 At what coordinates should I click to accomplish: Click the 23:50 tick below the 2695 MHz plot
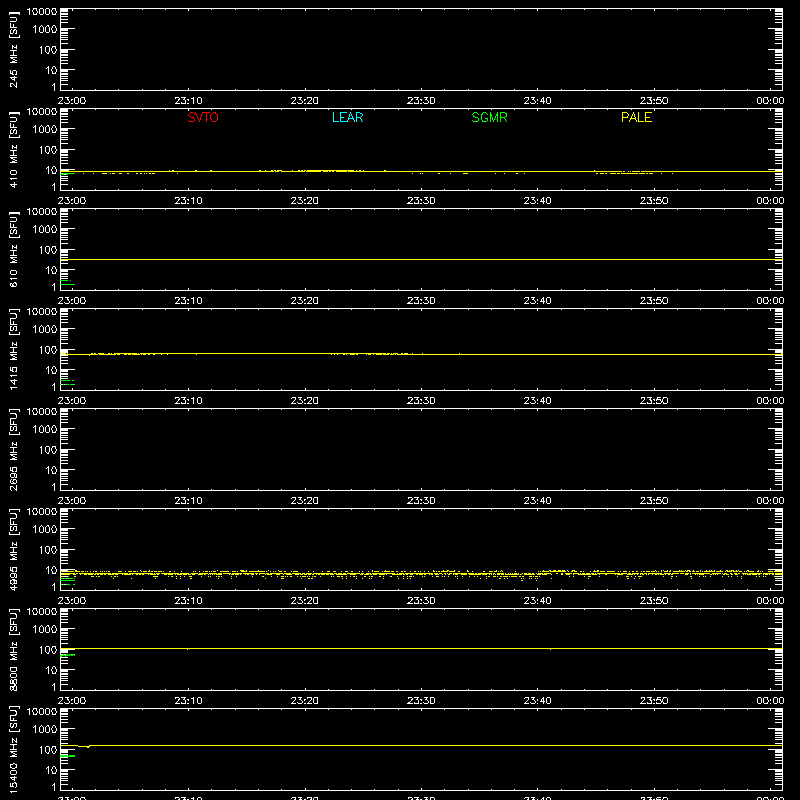click(x=654, y=501)
